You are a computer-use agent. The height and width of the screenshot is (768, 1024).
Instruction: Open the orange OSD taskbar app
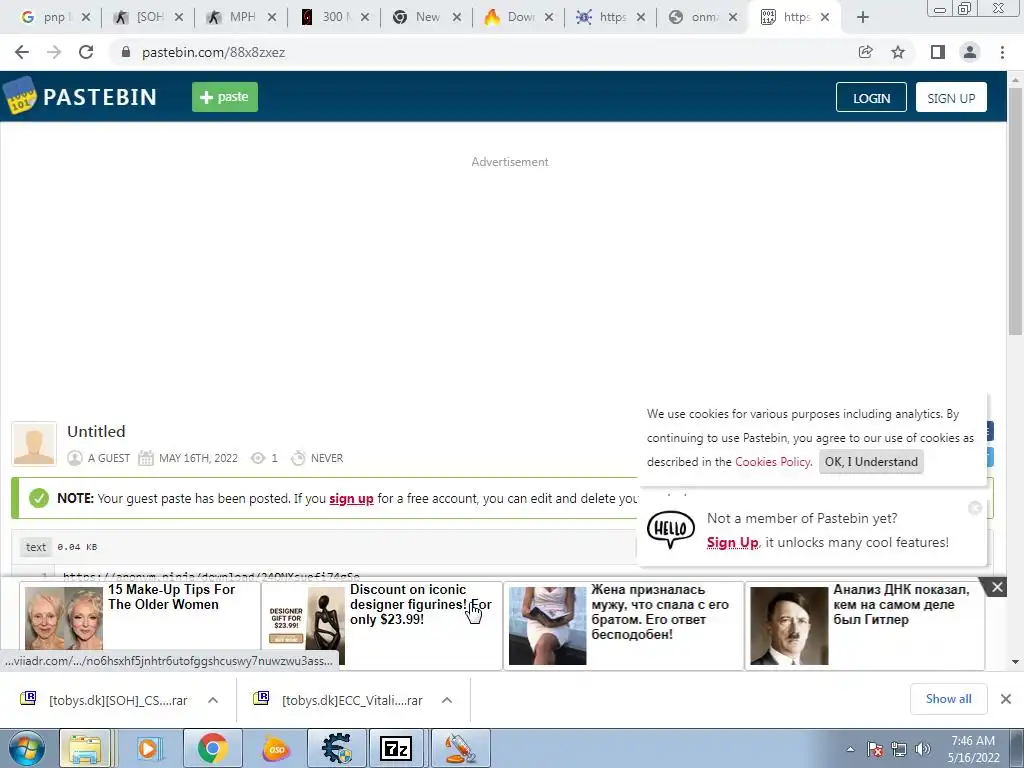point(276,748)
